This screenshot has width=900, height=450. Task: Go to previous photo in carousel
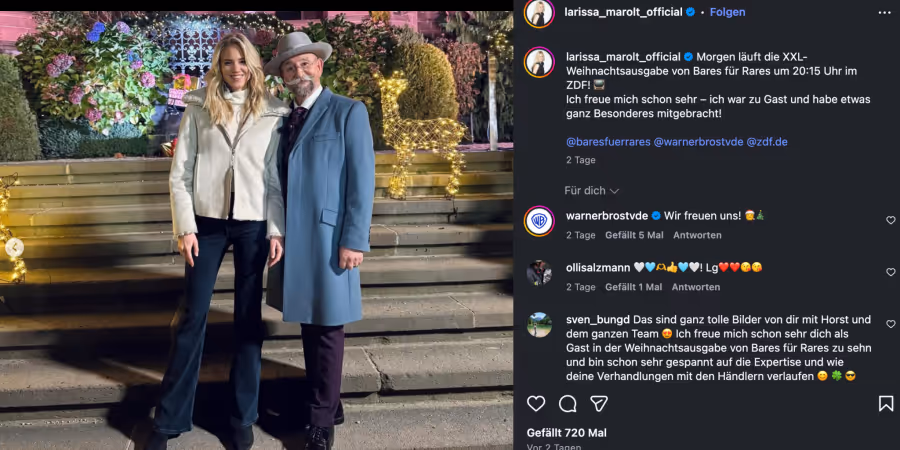pyautogui.click(x=13, y=246)
